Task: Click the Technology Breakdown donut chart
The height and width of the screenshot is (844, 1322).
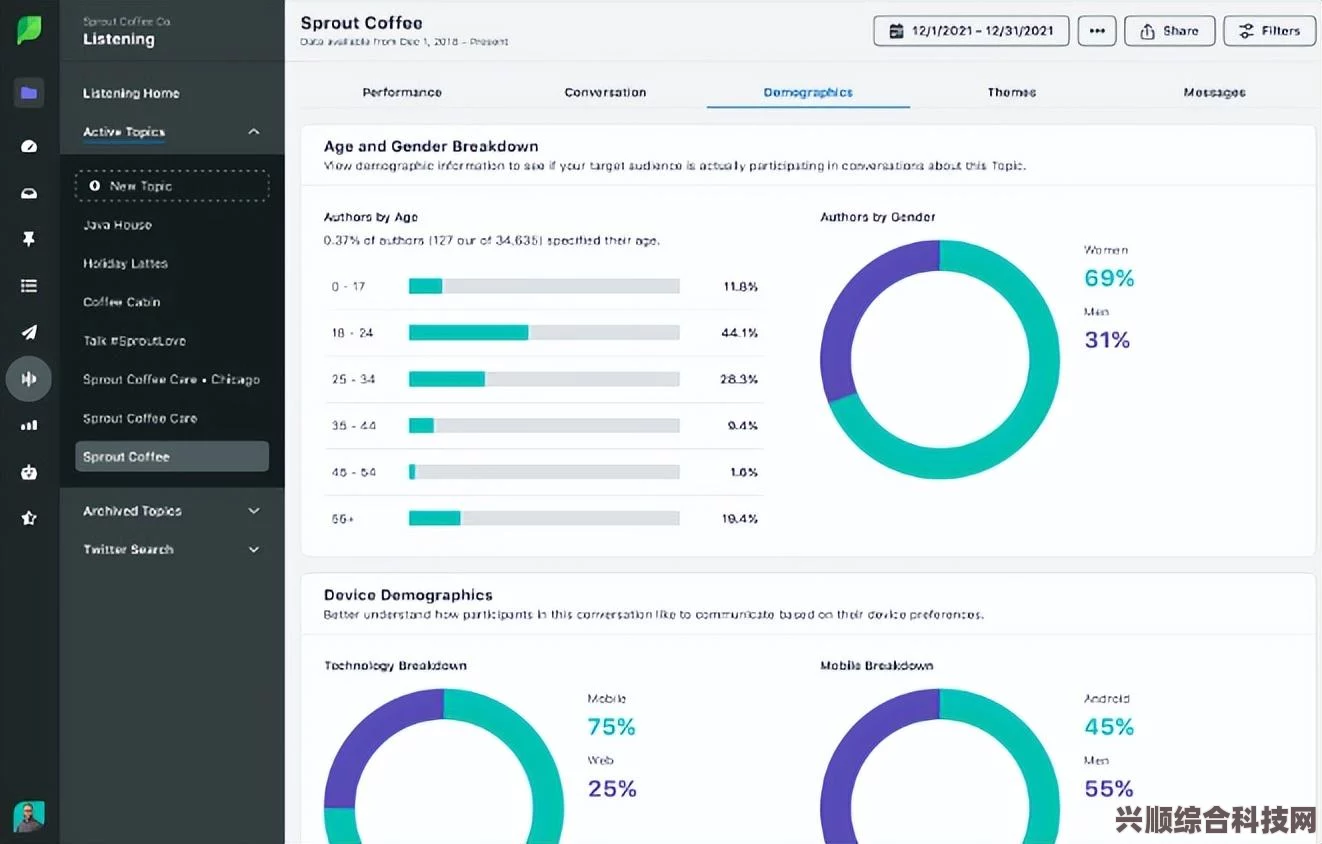Action: coord(444,767)
